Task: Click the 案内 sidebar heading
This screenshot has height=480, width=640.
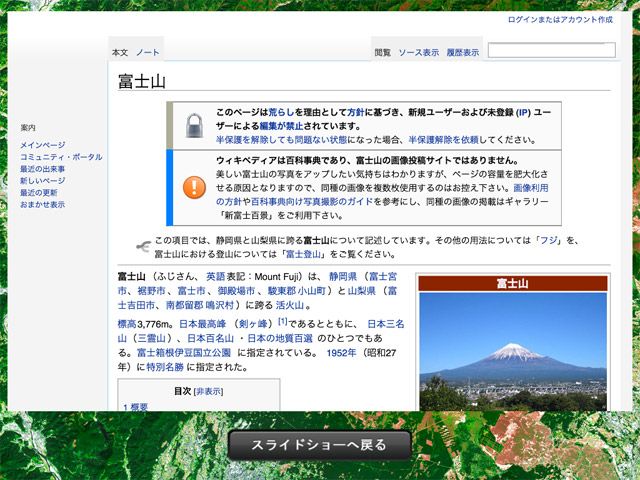Action: 28,128
